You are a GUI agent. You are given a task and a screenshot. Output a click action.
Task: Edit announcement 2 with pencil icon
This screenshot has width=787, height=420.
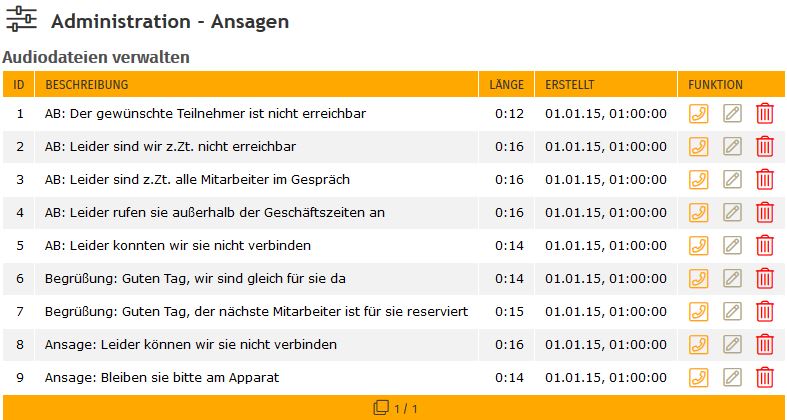coord(732,147)
